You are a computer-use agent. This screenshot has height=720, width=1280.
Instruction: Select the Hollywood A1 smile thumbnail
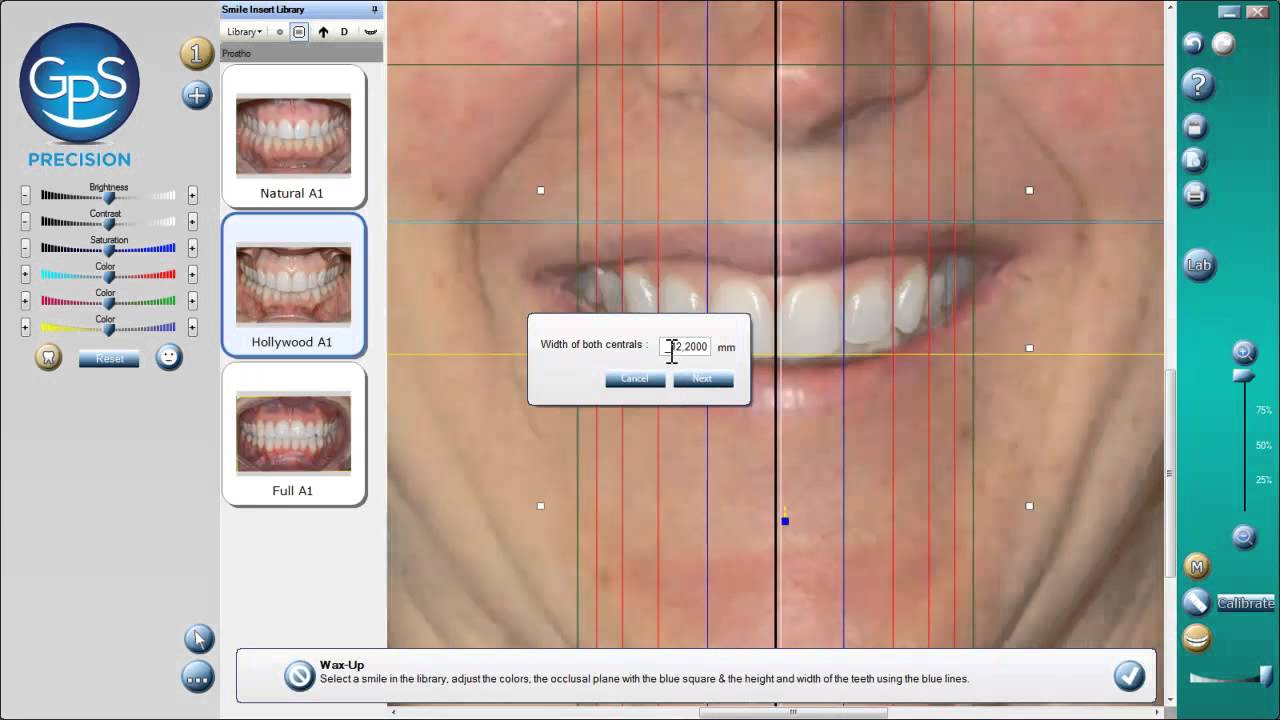click(x=293, y=285)
